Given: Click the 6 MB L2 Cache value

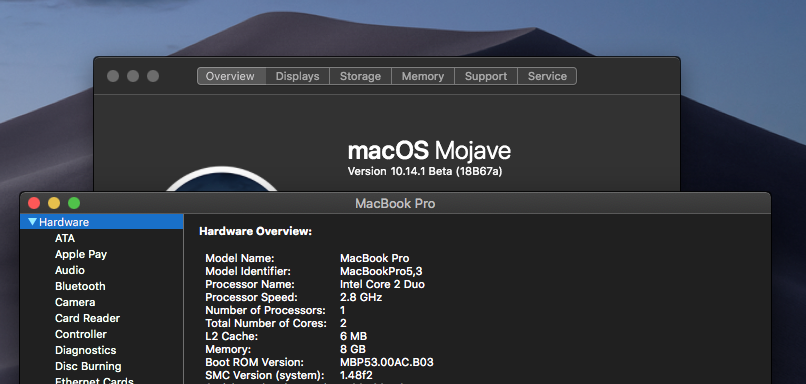Looking at the screenshot, I should click(354, 336).
